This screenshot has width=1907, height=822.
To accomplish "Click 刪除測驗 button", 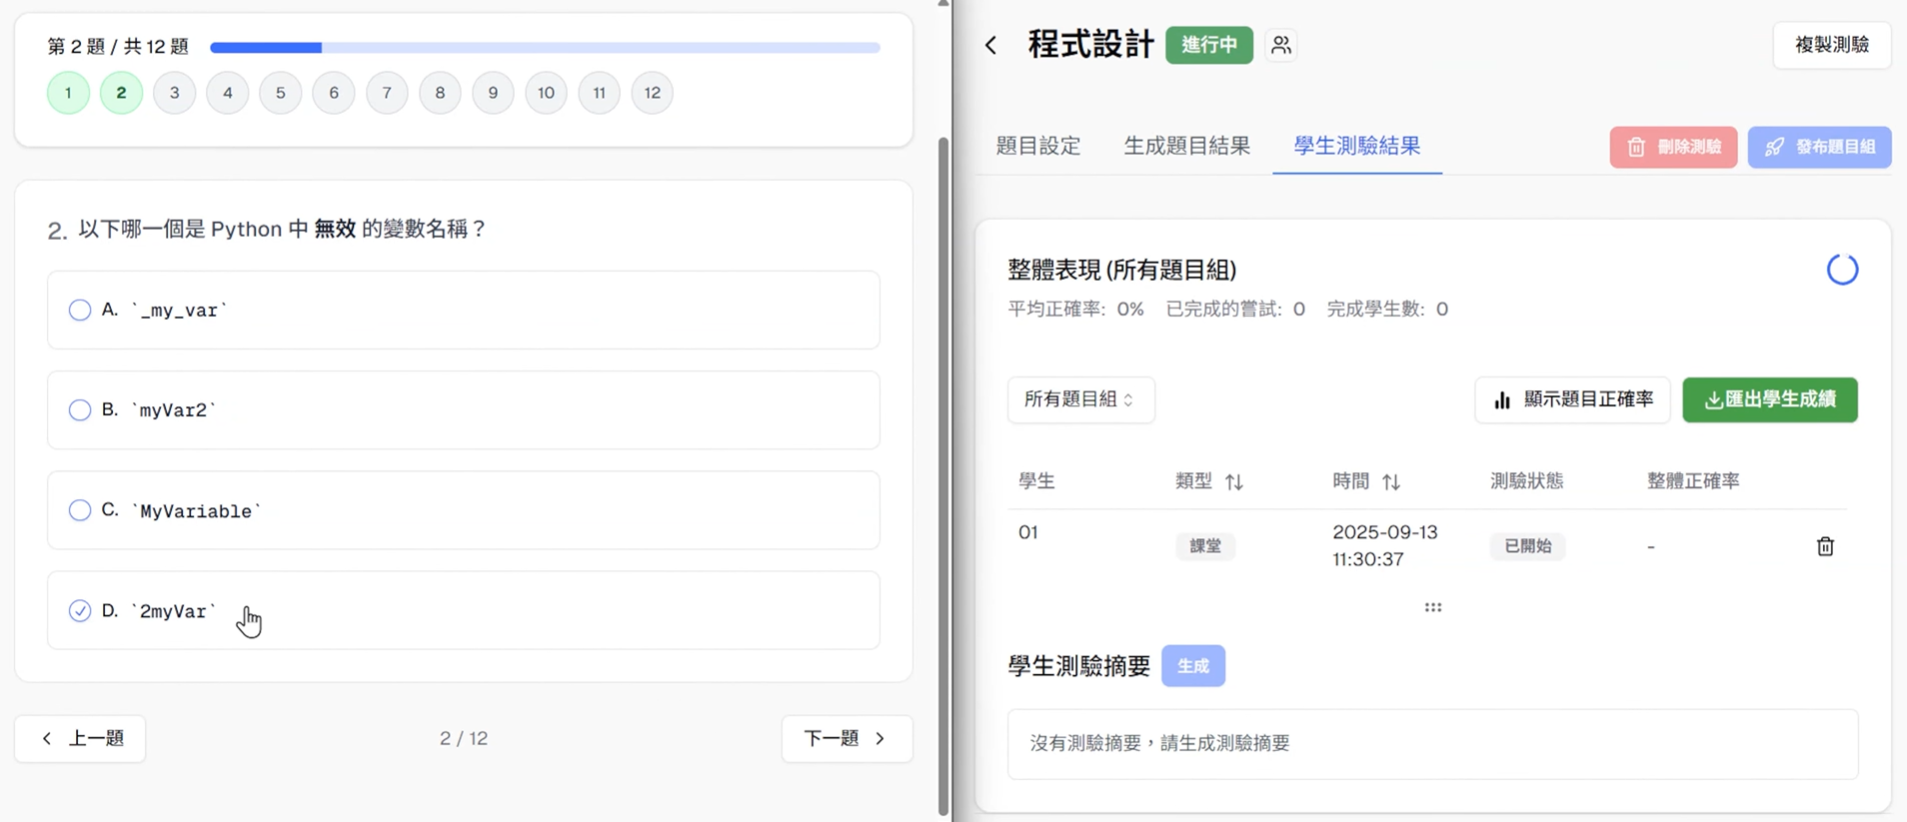I will (1673, 147).
